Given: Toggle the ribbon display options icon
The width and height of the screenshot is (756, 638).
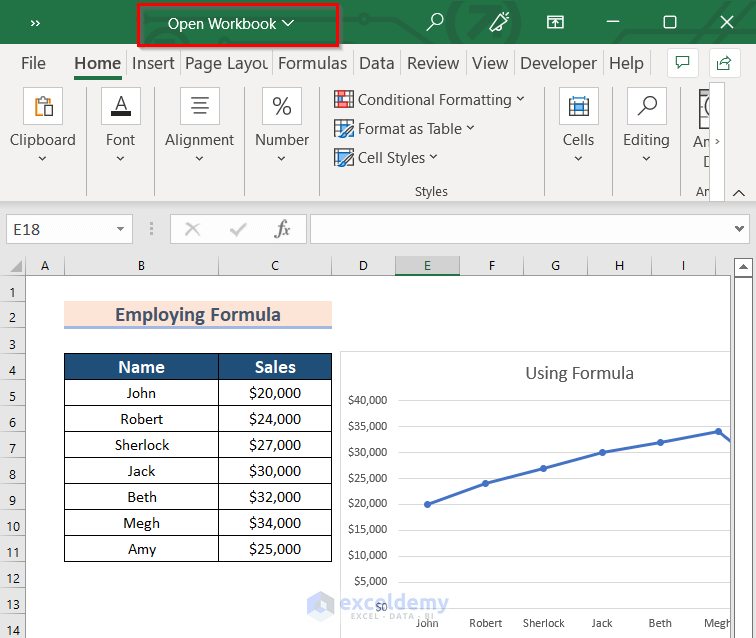Looking at the screenshot, I should [554, 22].
